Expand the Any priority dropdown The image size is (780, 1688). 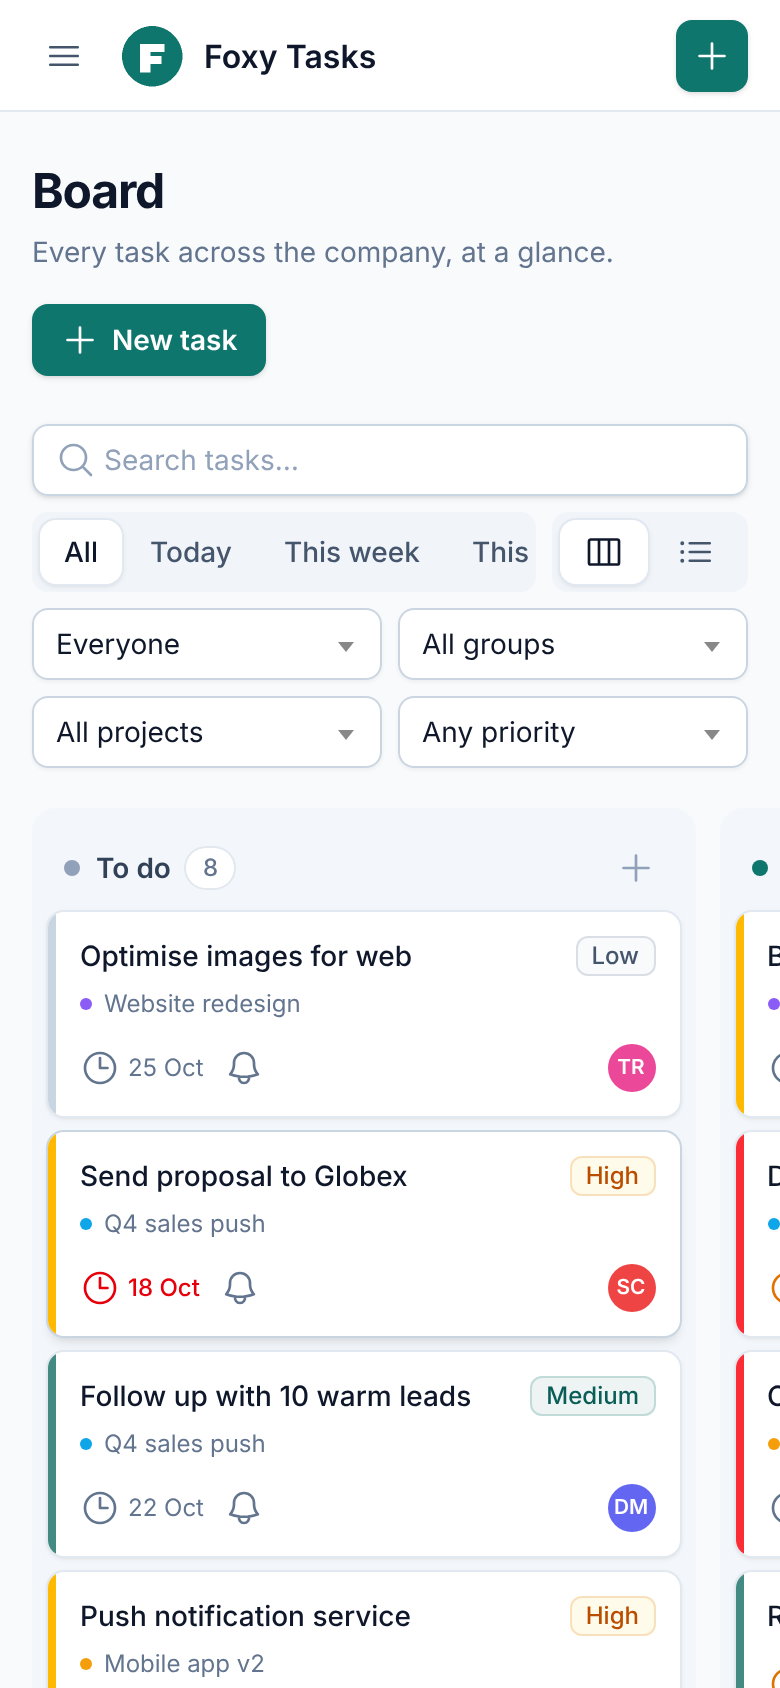click(x=573, y=732)
